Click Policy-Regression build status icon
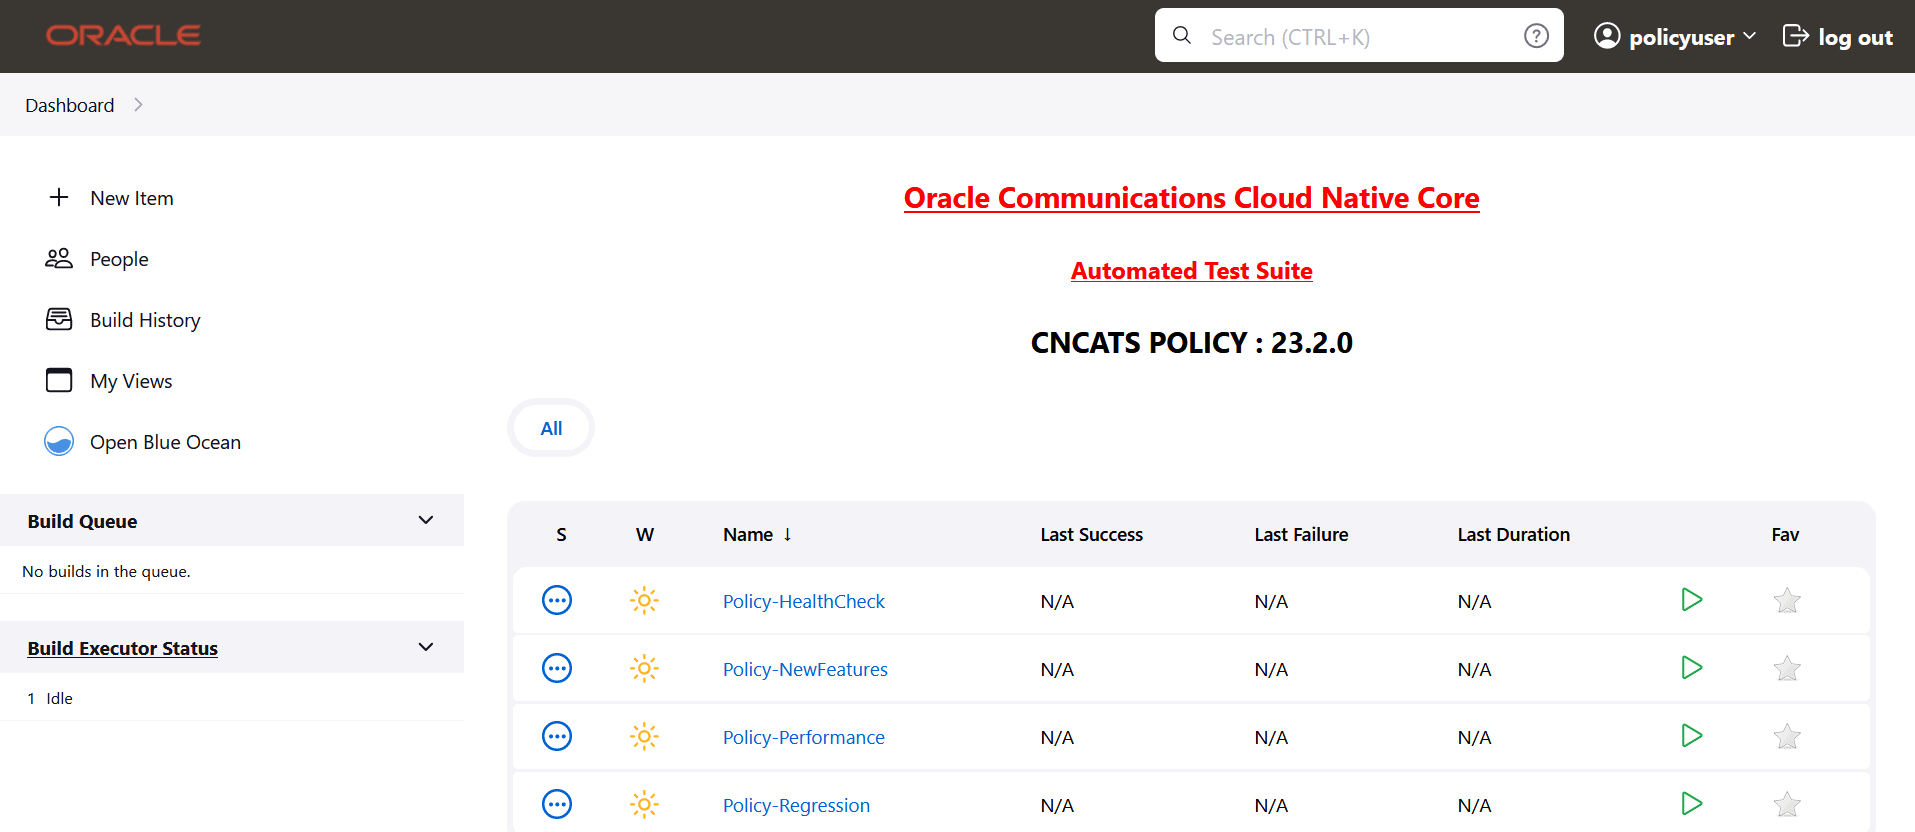The width and height of the screenshot is (1915, 832). coord(557,804)
